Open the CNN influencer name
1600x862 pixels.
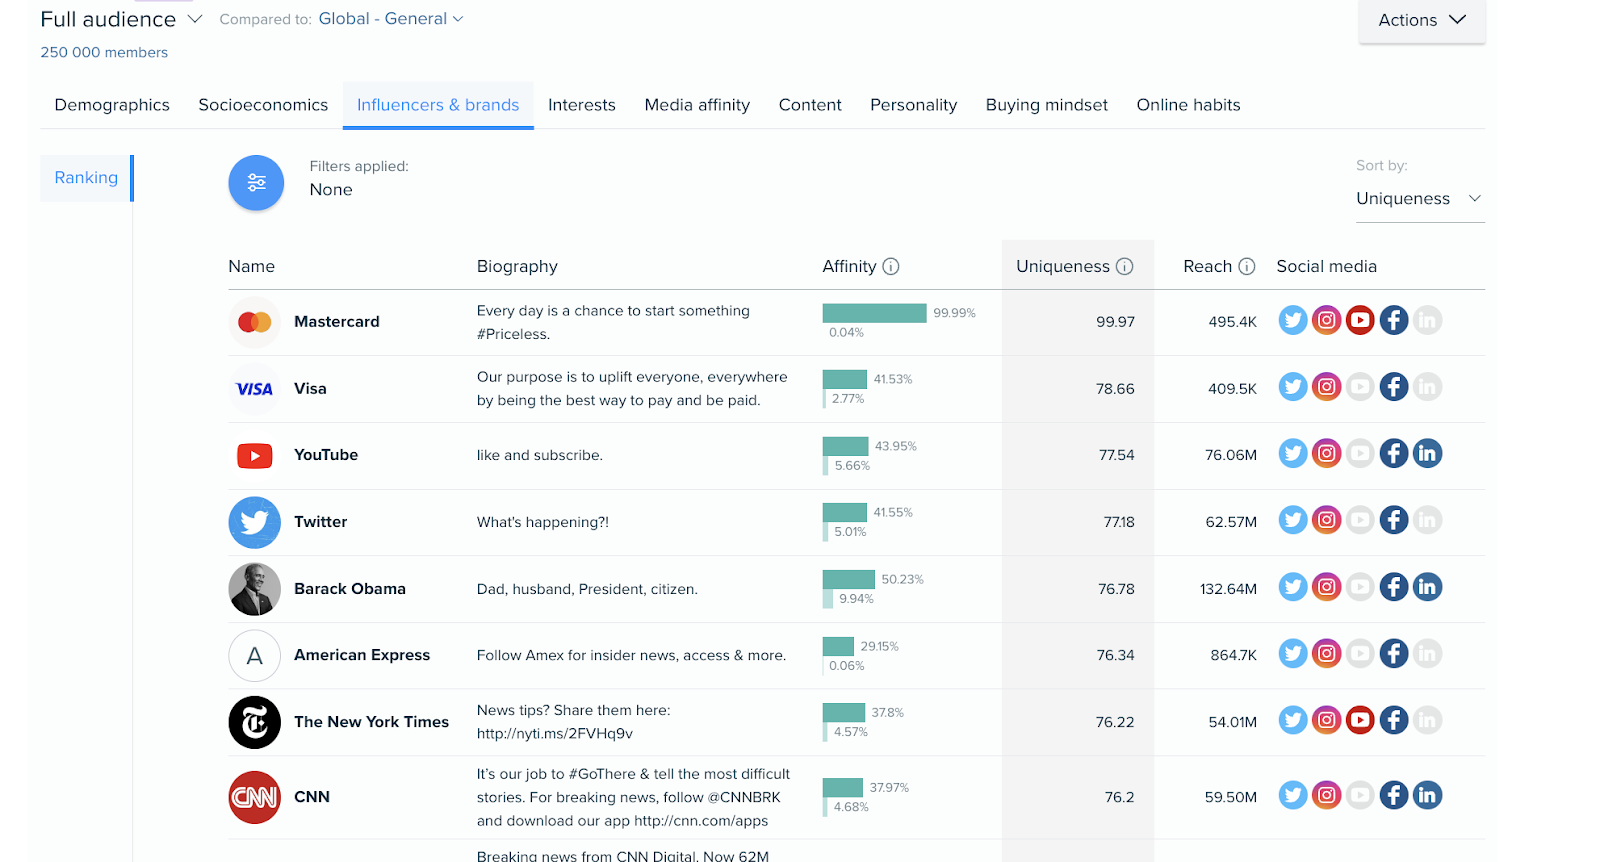pyautogui.click(x=312, y=797)
